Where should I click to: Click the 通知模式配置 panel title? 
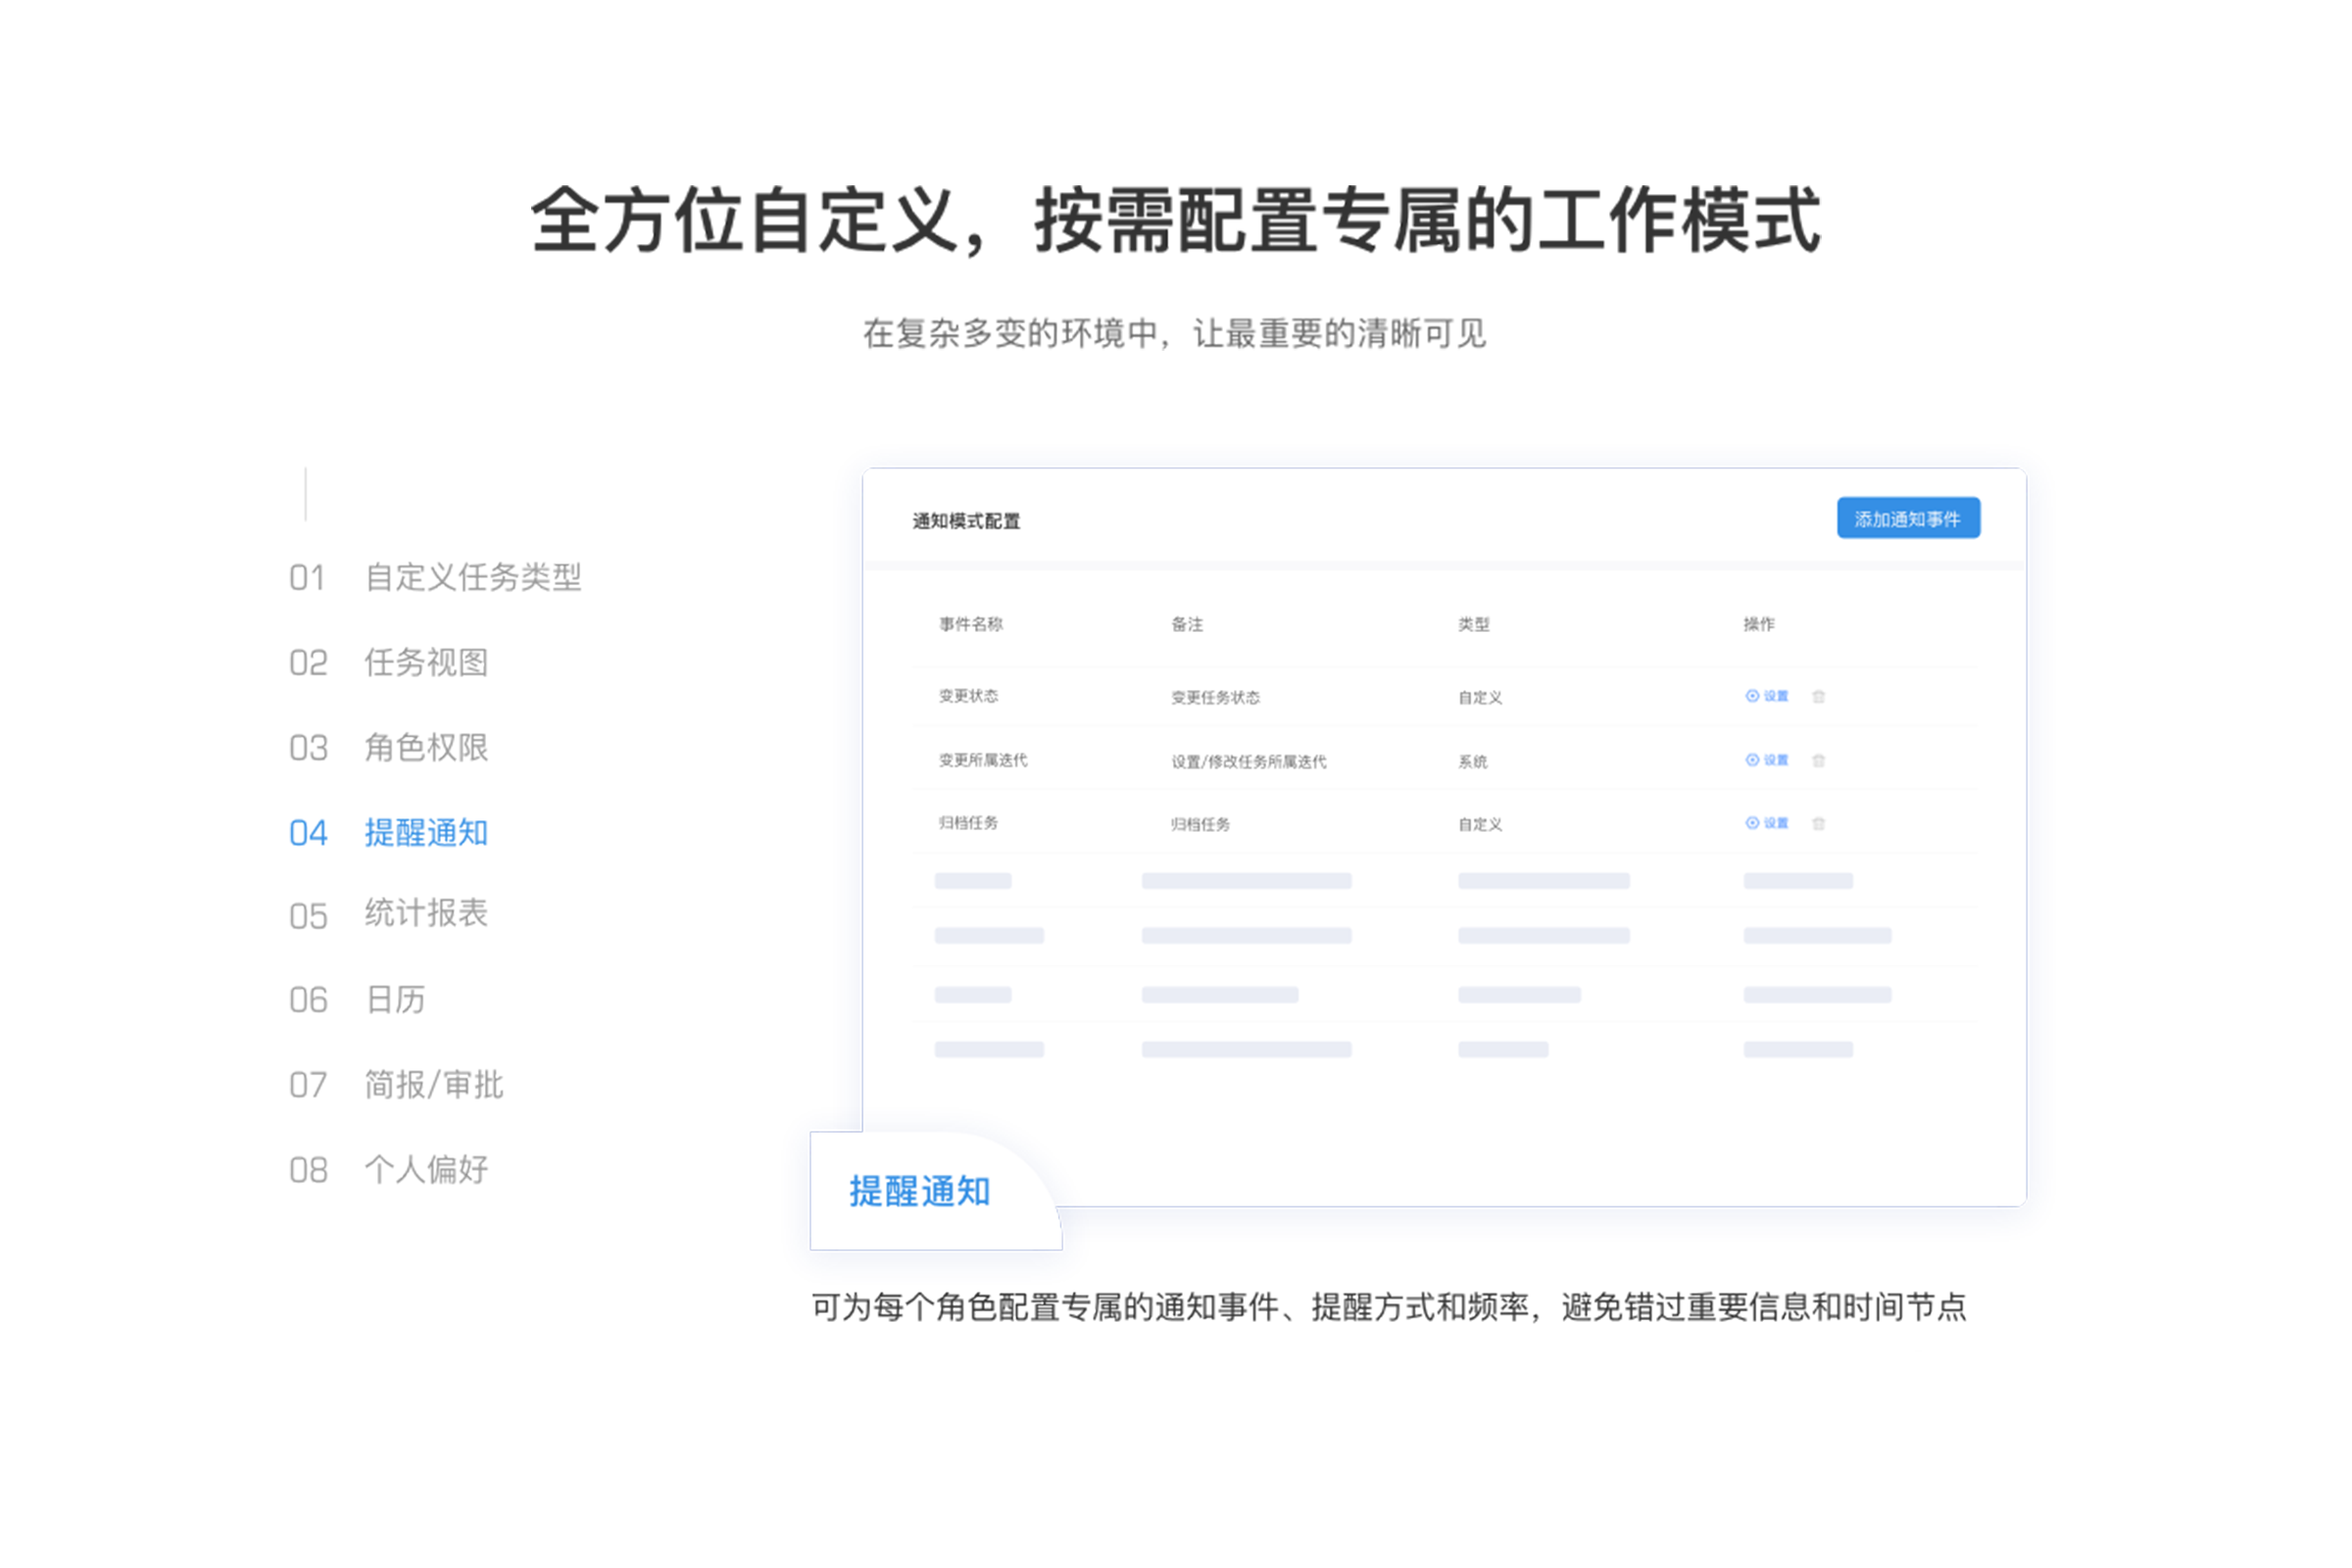click(966, 521)
